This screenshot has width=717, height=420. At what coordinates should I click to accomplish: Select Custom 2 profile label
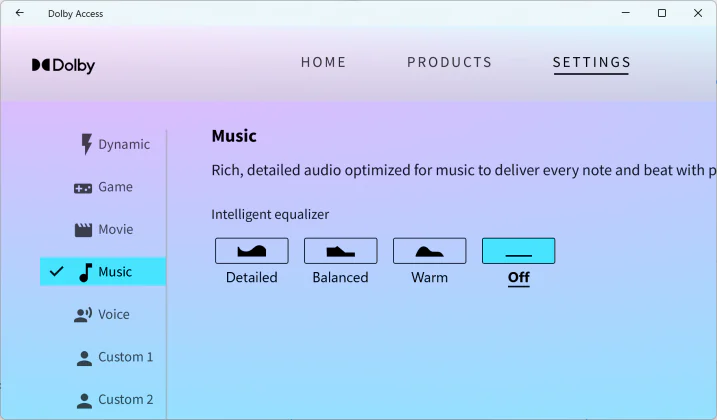click(126, 399)
